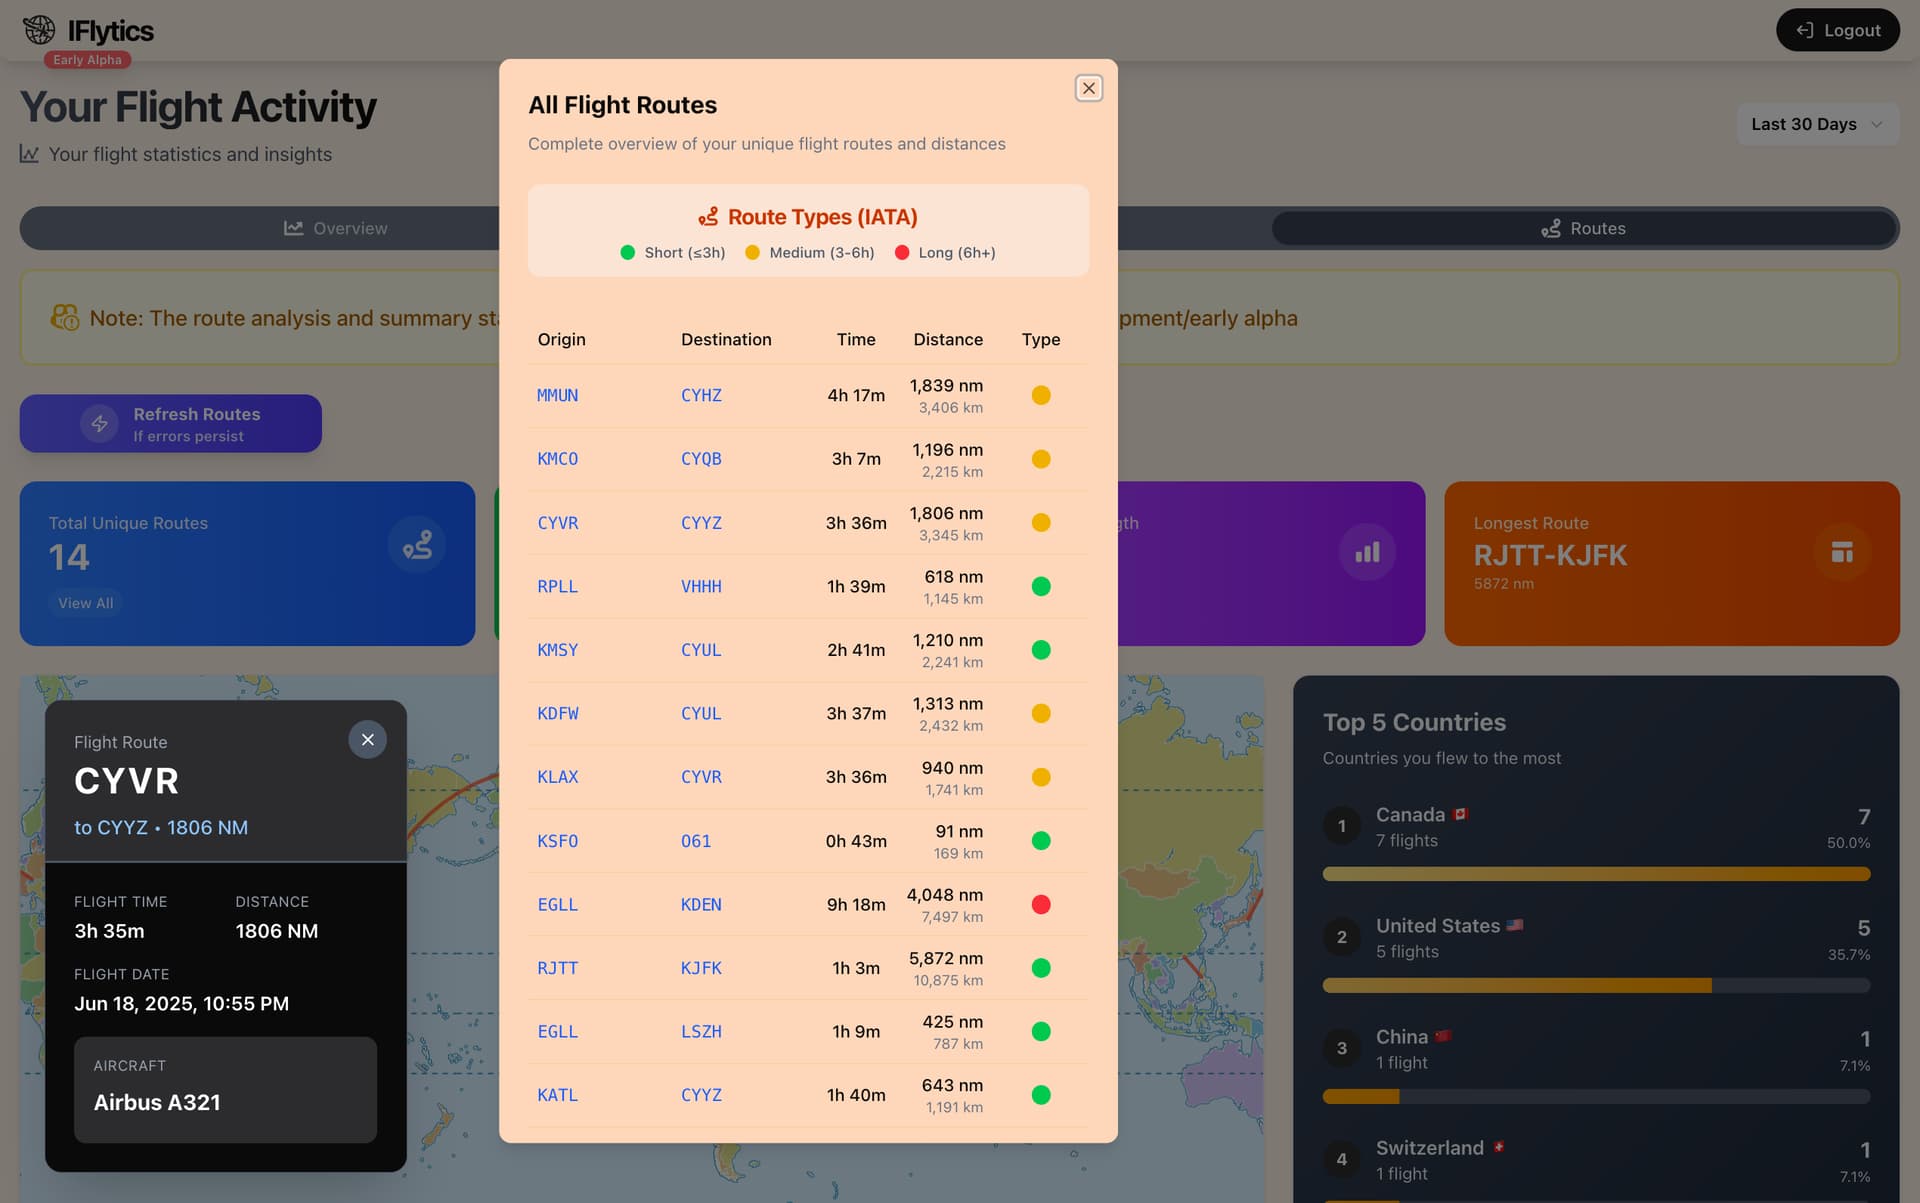Click the route icon in Total Unique Routes card
The image size is (1920, 1203).
417,544
